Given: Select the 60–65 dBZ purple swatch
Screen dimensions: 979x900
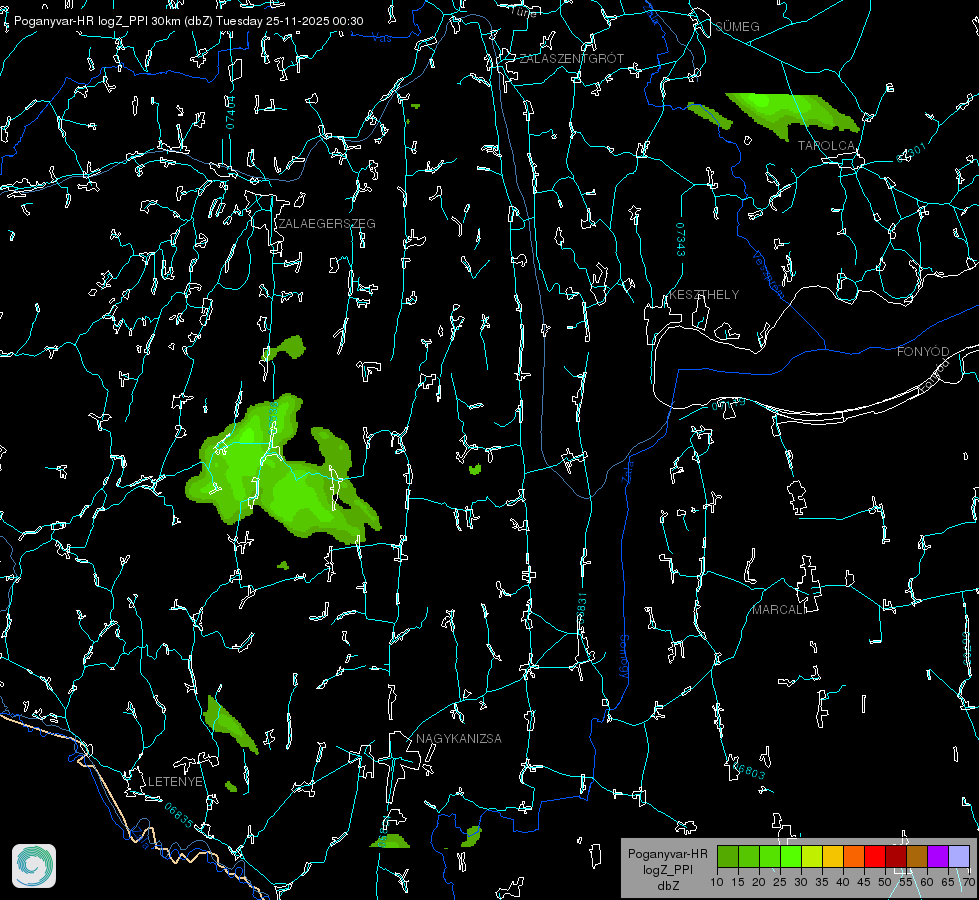Looking at the screenshot, I should point(938,856).
